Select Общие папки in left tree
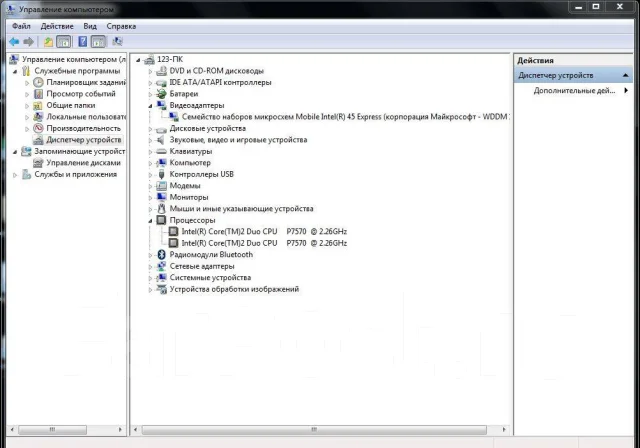Viewport: 640px width, 448px height. pyautogui.click(x=71, y=105)
